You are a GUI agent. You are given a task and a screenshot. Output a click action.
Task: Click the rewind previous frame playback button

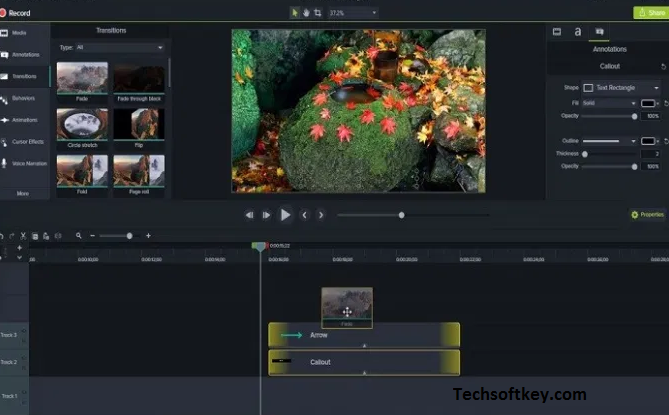pyautogui.click(x=250, y=215)
